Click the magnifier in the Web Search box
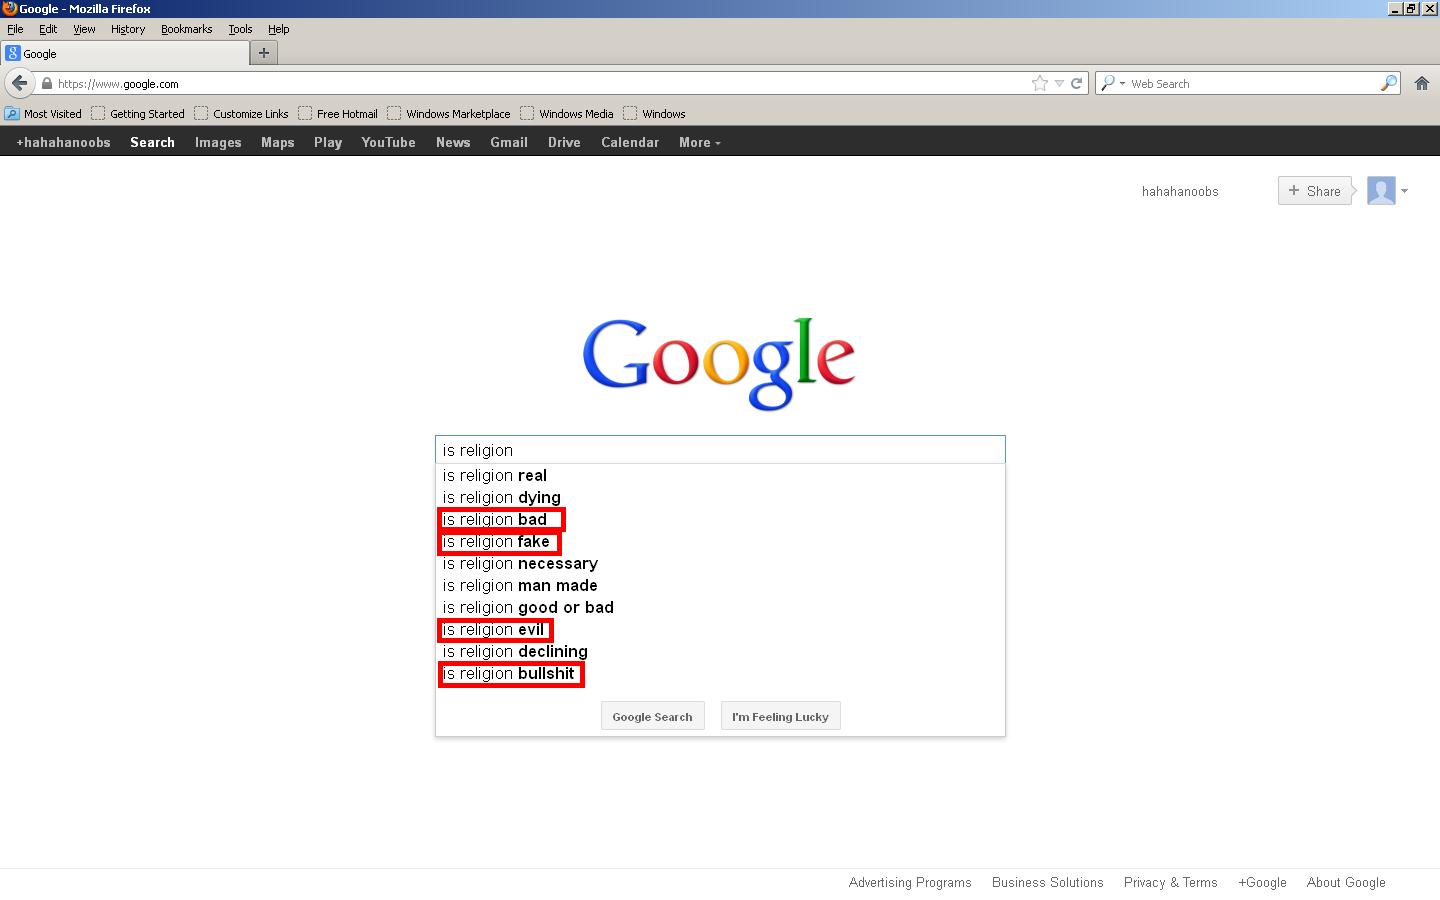Image resolution: width=1440 pixels, height=900 pixels. pyautogui.click(x=1389, y=83)
